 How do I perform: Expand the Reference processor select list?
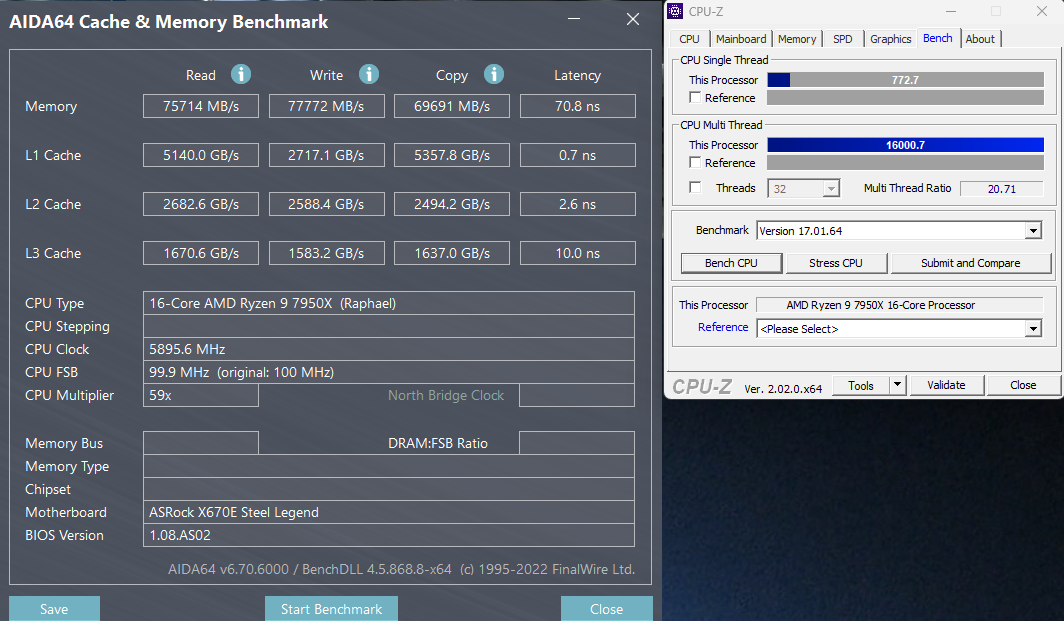tap(1033, 329)
